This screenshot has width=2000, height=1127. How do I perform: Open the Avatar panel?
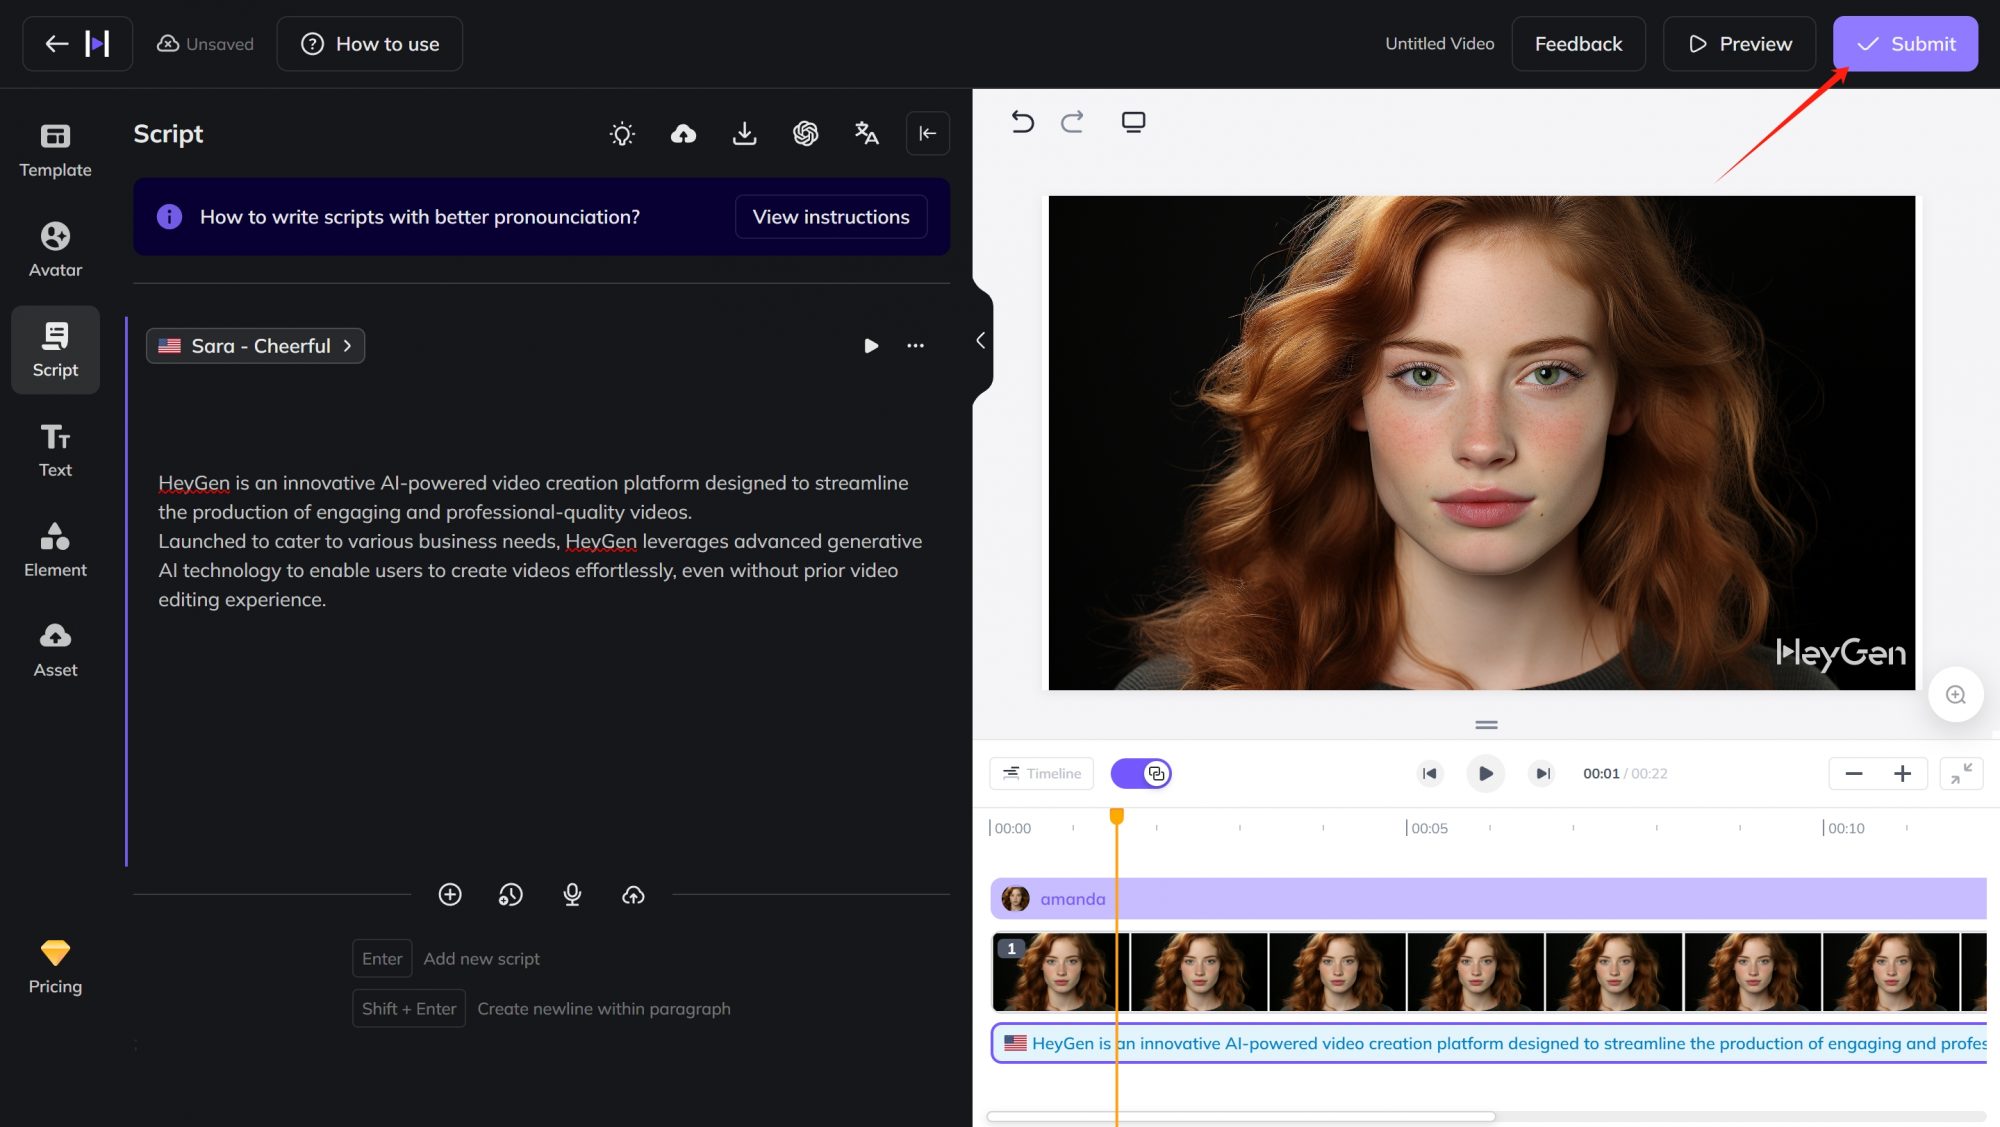(x=55, y=250)
